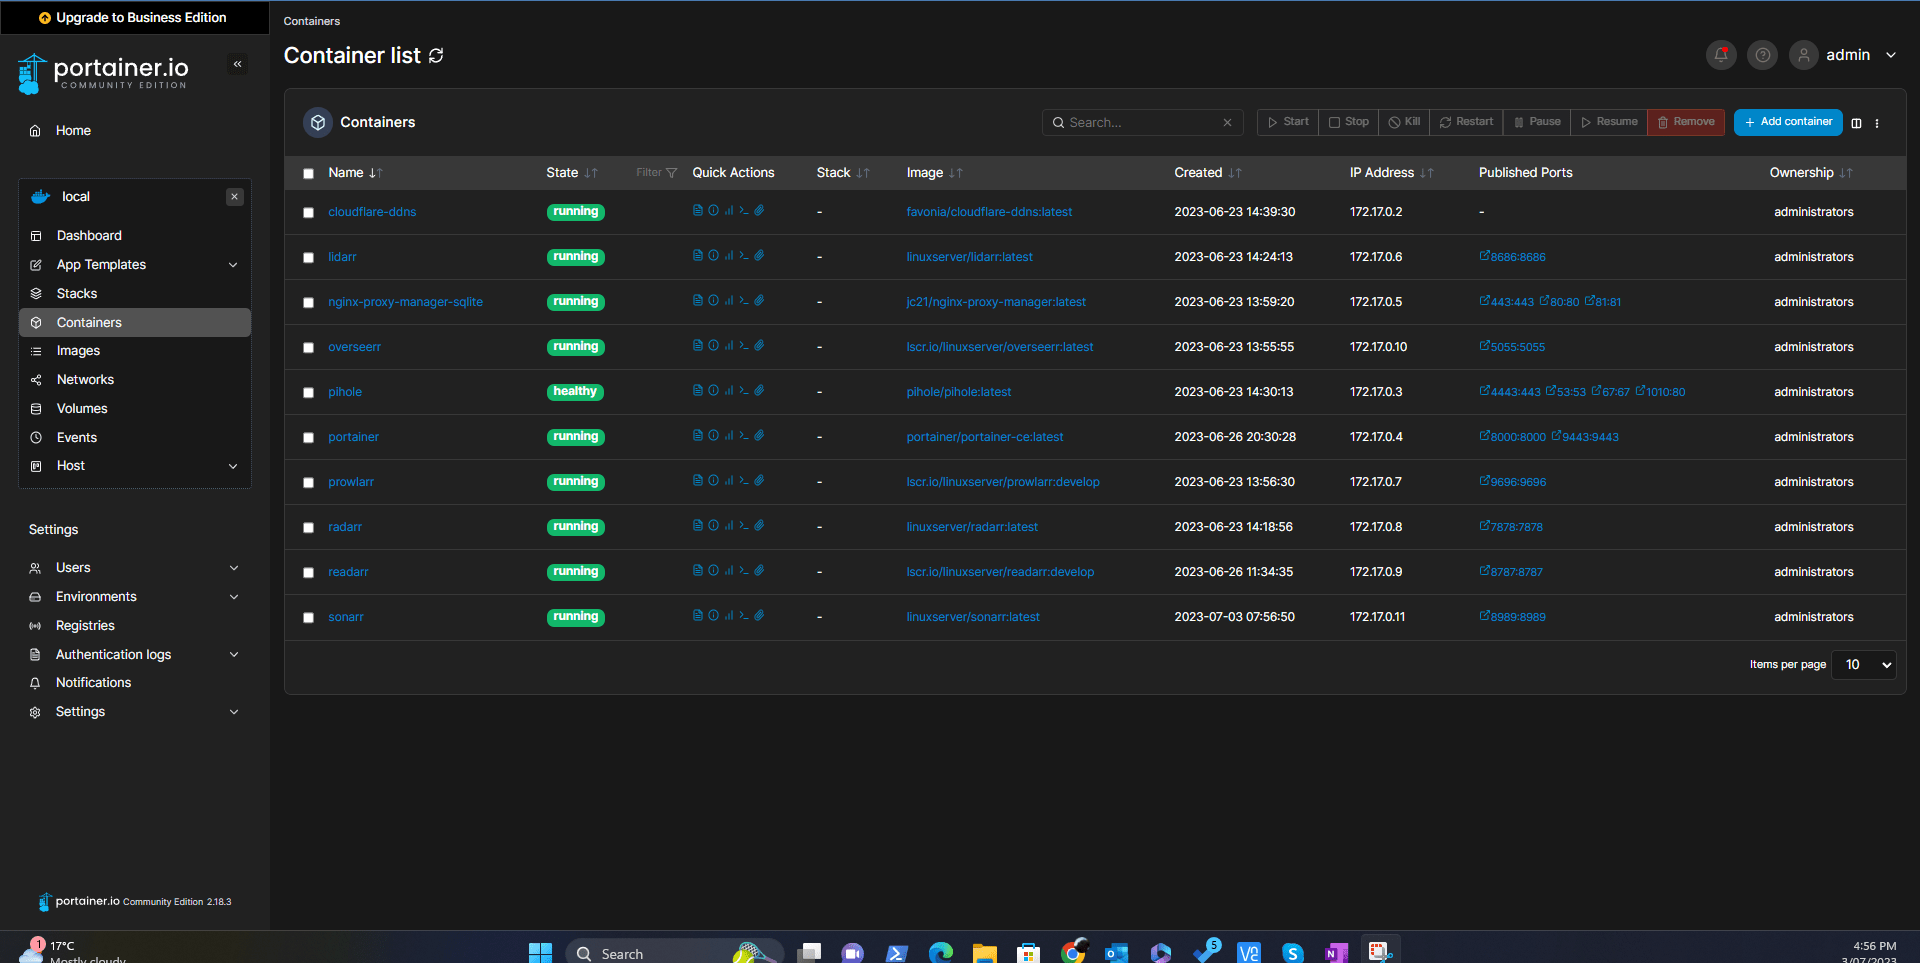
Task: Click the Remove button in toolbar
Action: pyautogui.click(x=1686, y=122)
